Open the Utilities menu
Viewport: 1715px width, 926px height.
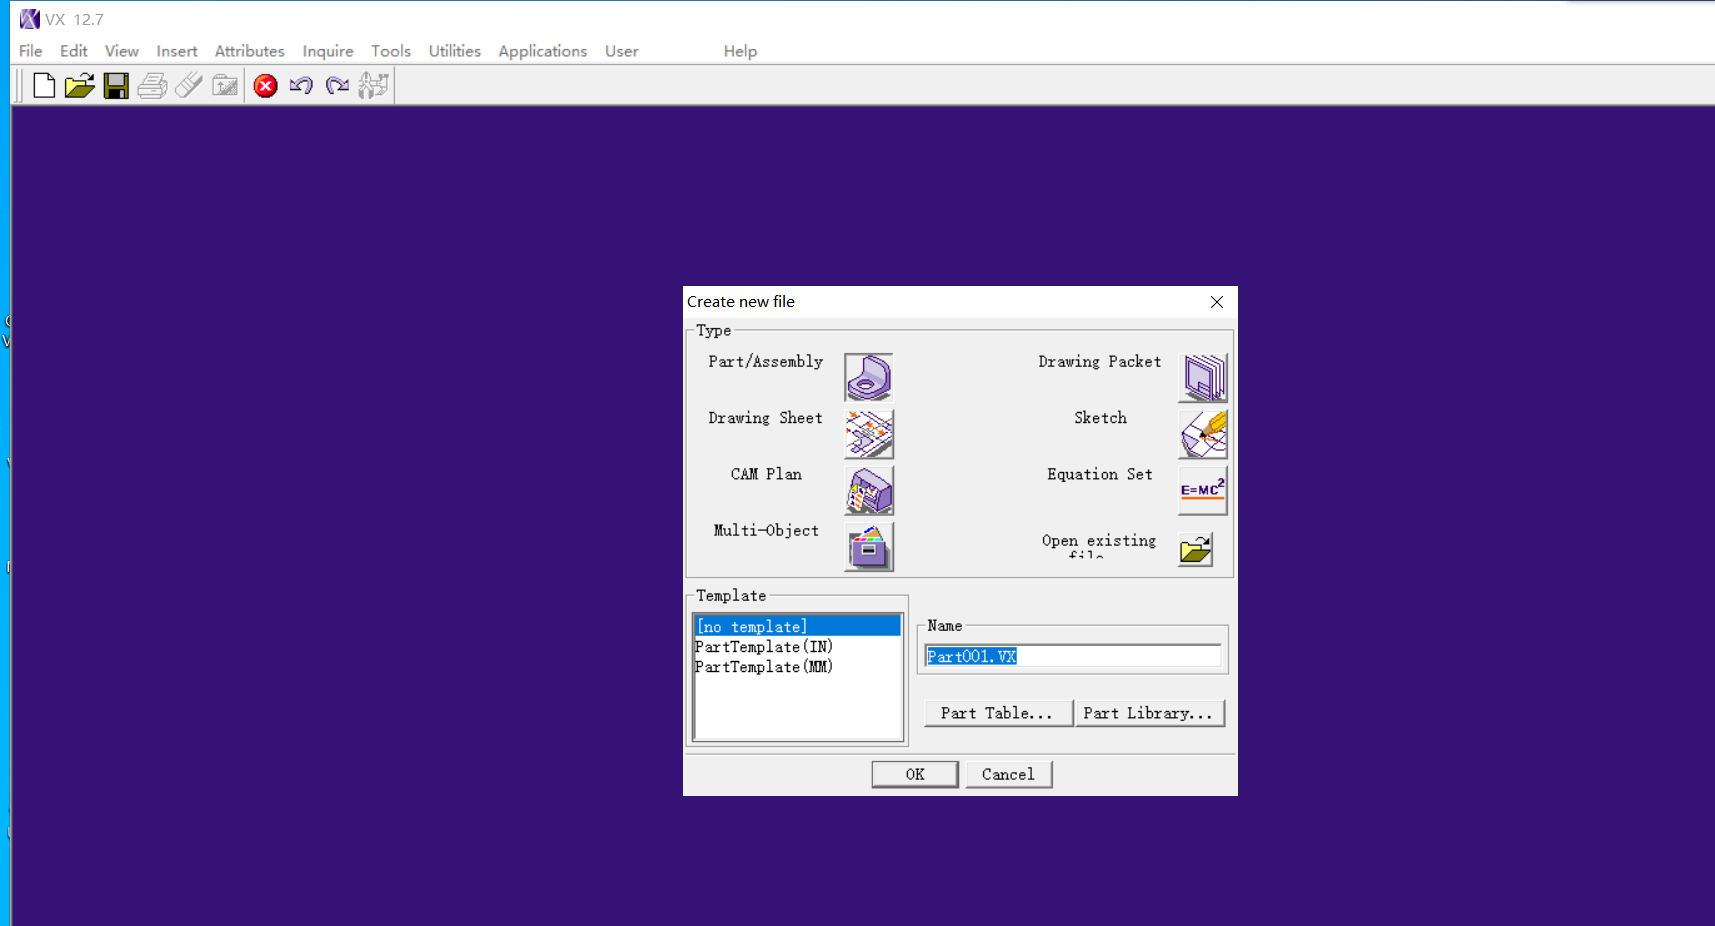click(454, 51)
